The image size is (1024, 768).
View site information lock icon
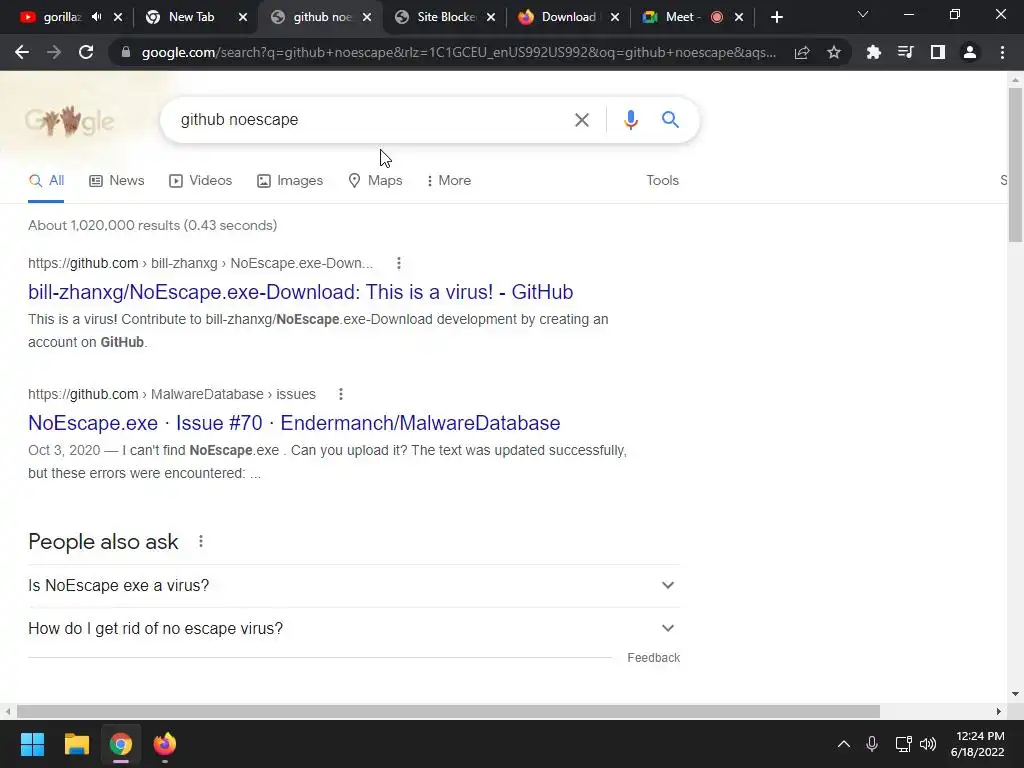click(126, 52)
